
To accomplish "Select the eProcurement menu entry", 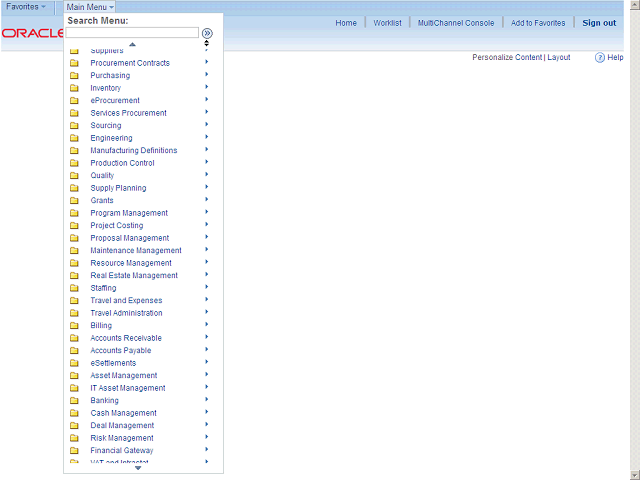I will 115,100.
